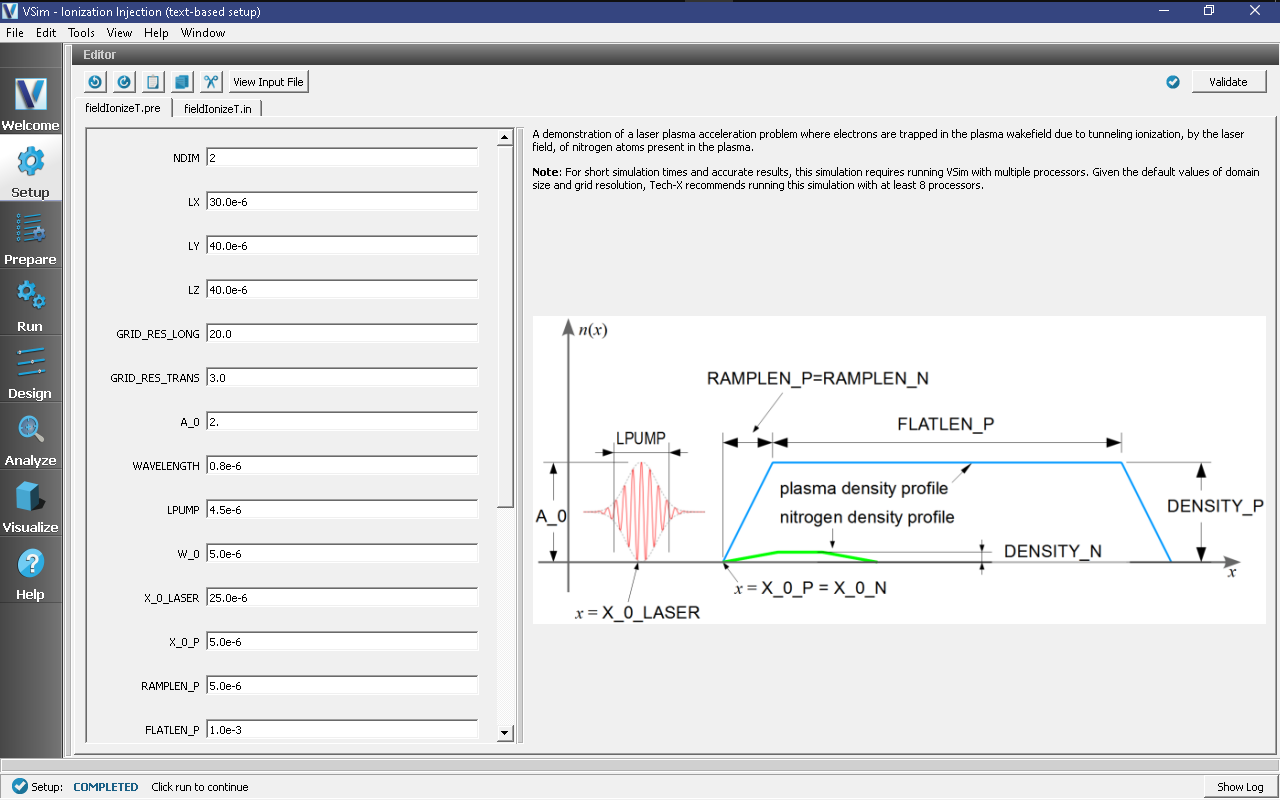
Task: Open the Window menu
Action: pos(203,32)
